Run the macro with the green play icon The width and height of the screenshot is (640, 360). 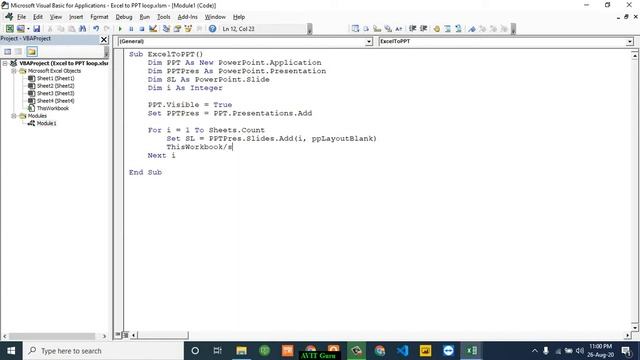pyautogui.click(x=120, y=29)
